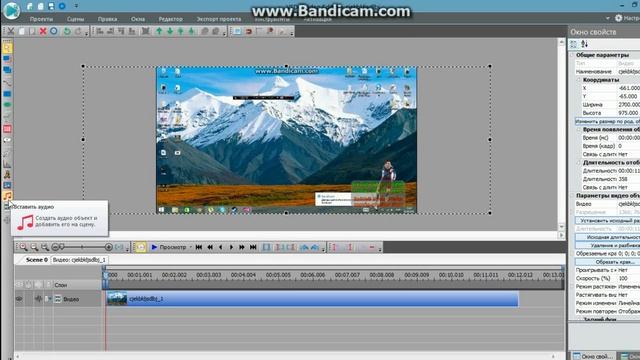Click the green down-arrow order icon
The height and width of the screenshot is (360, 640).
170,31
